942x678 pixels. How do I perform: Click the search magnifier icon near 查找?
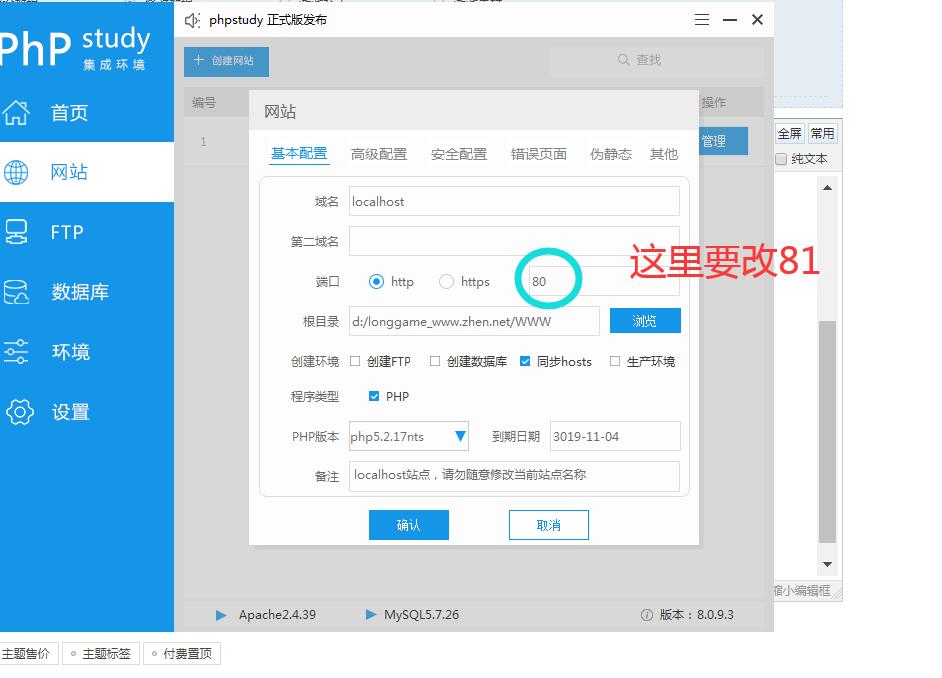tap(624, 59)
